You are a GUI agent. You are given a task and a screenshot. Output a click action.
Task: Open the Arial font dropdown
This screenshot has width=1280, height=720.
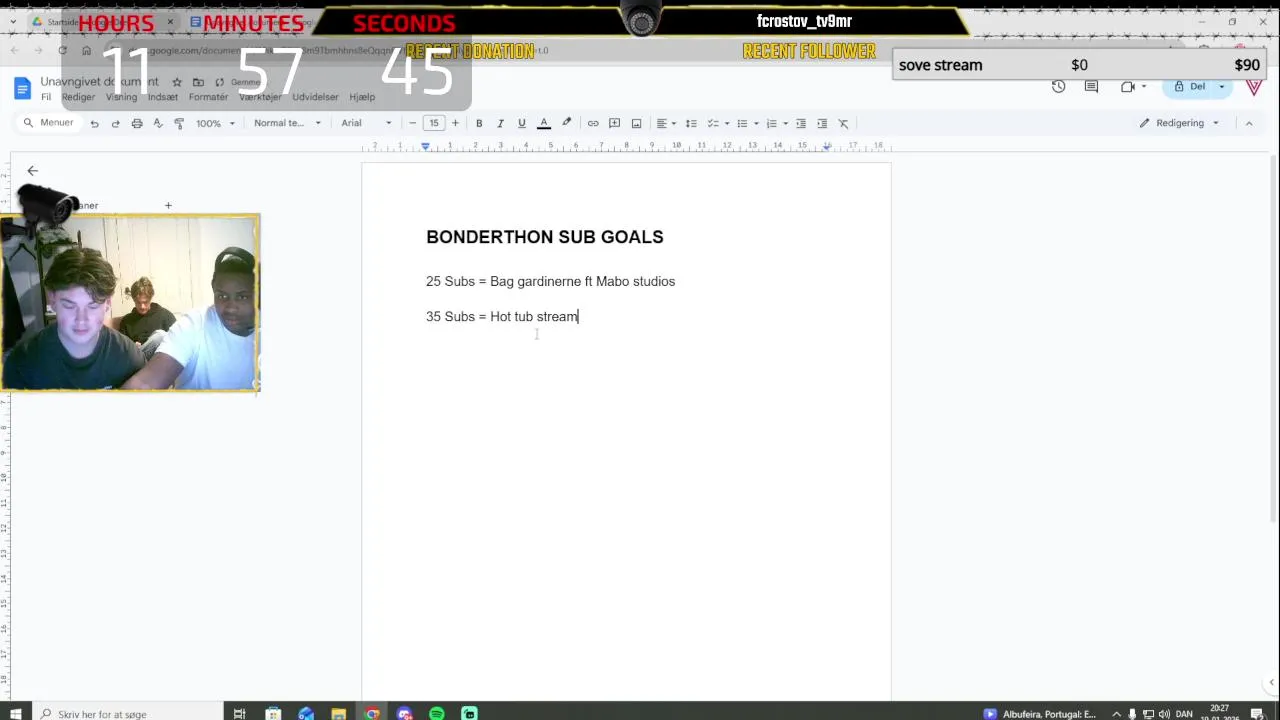[x=366, y=123]
